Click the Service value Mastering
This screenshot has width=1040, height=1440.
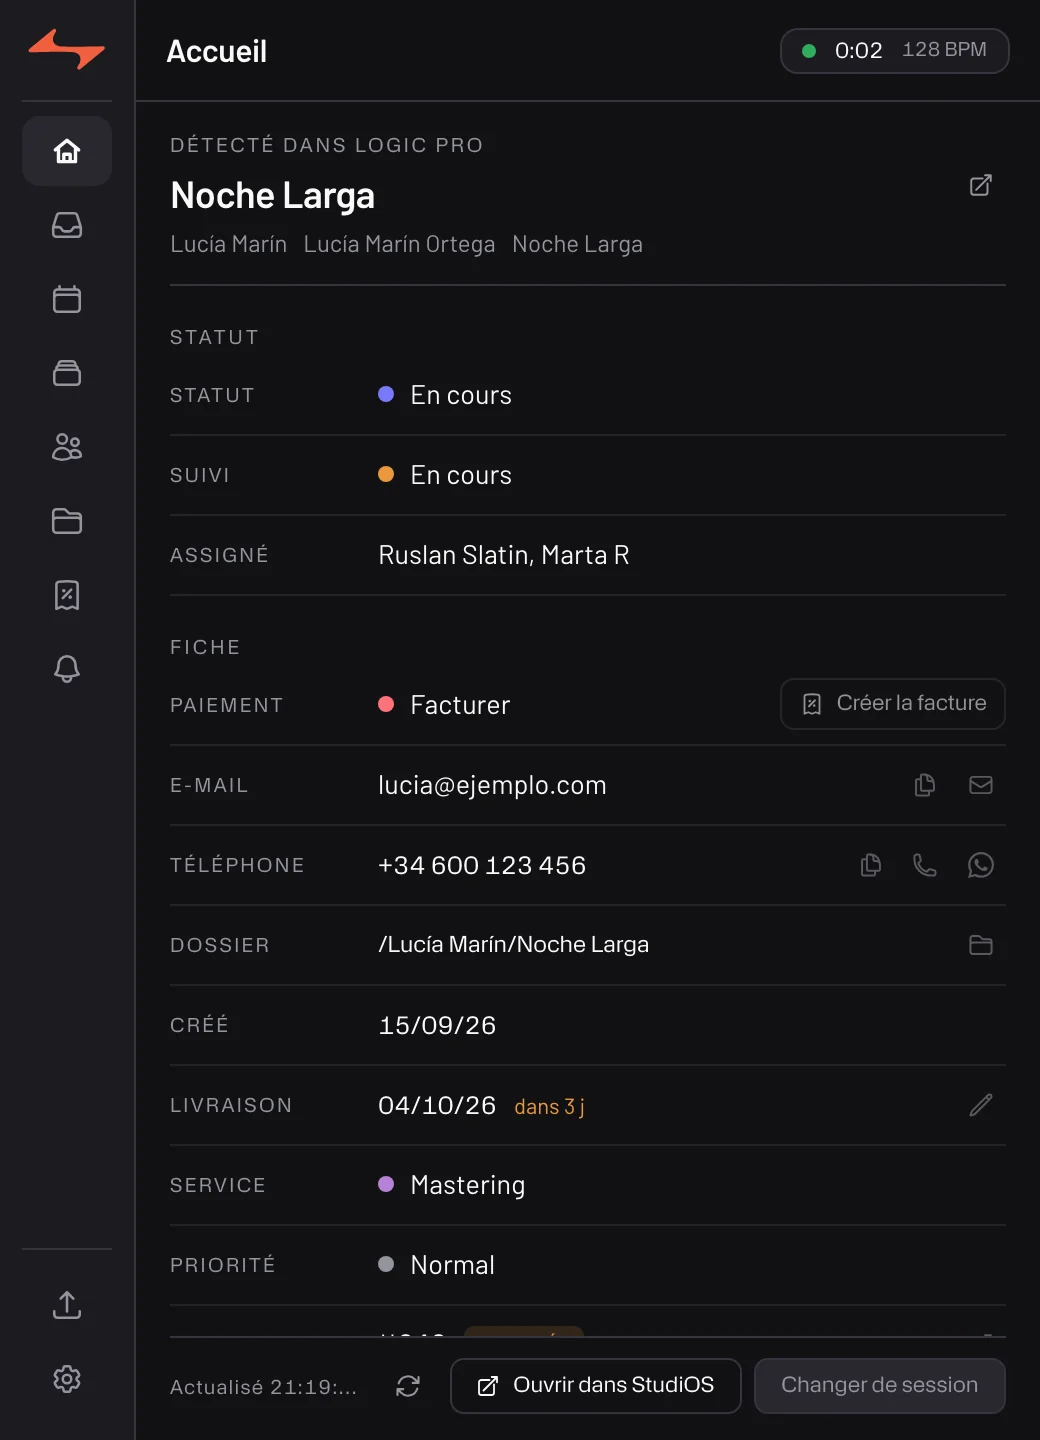click(452, 1185)
